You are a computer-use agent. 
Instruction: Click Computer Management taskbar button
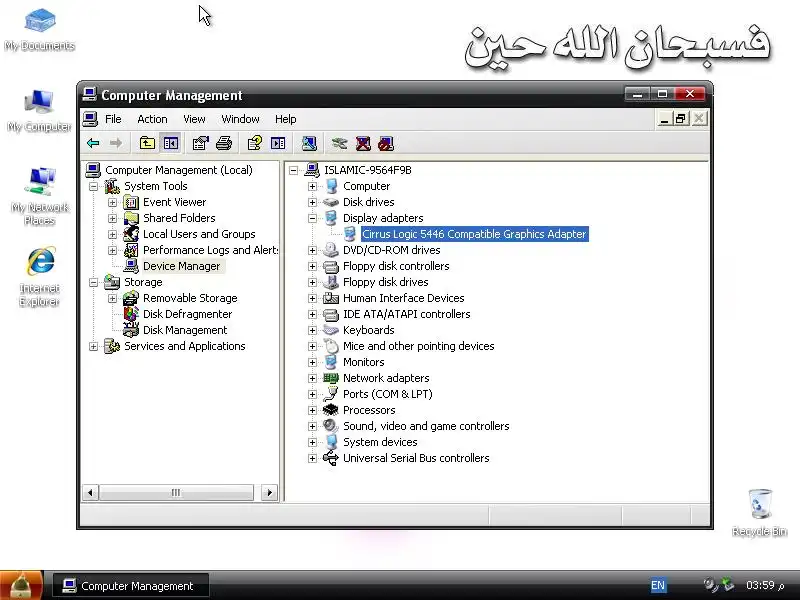coord(131,585)
